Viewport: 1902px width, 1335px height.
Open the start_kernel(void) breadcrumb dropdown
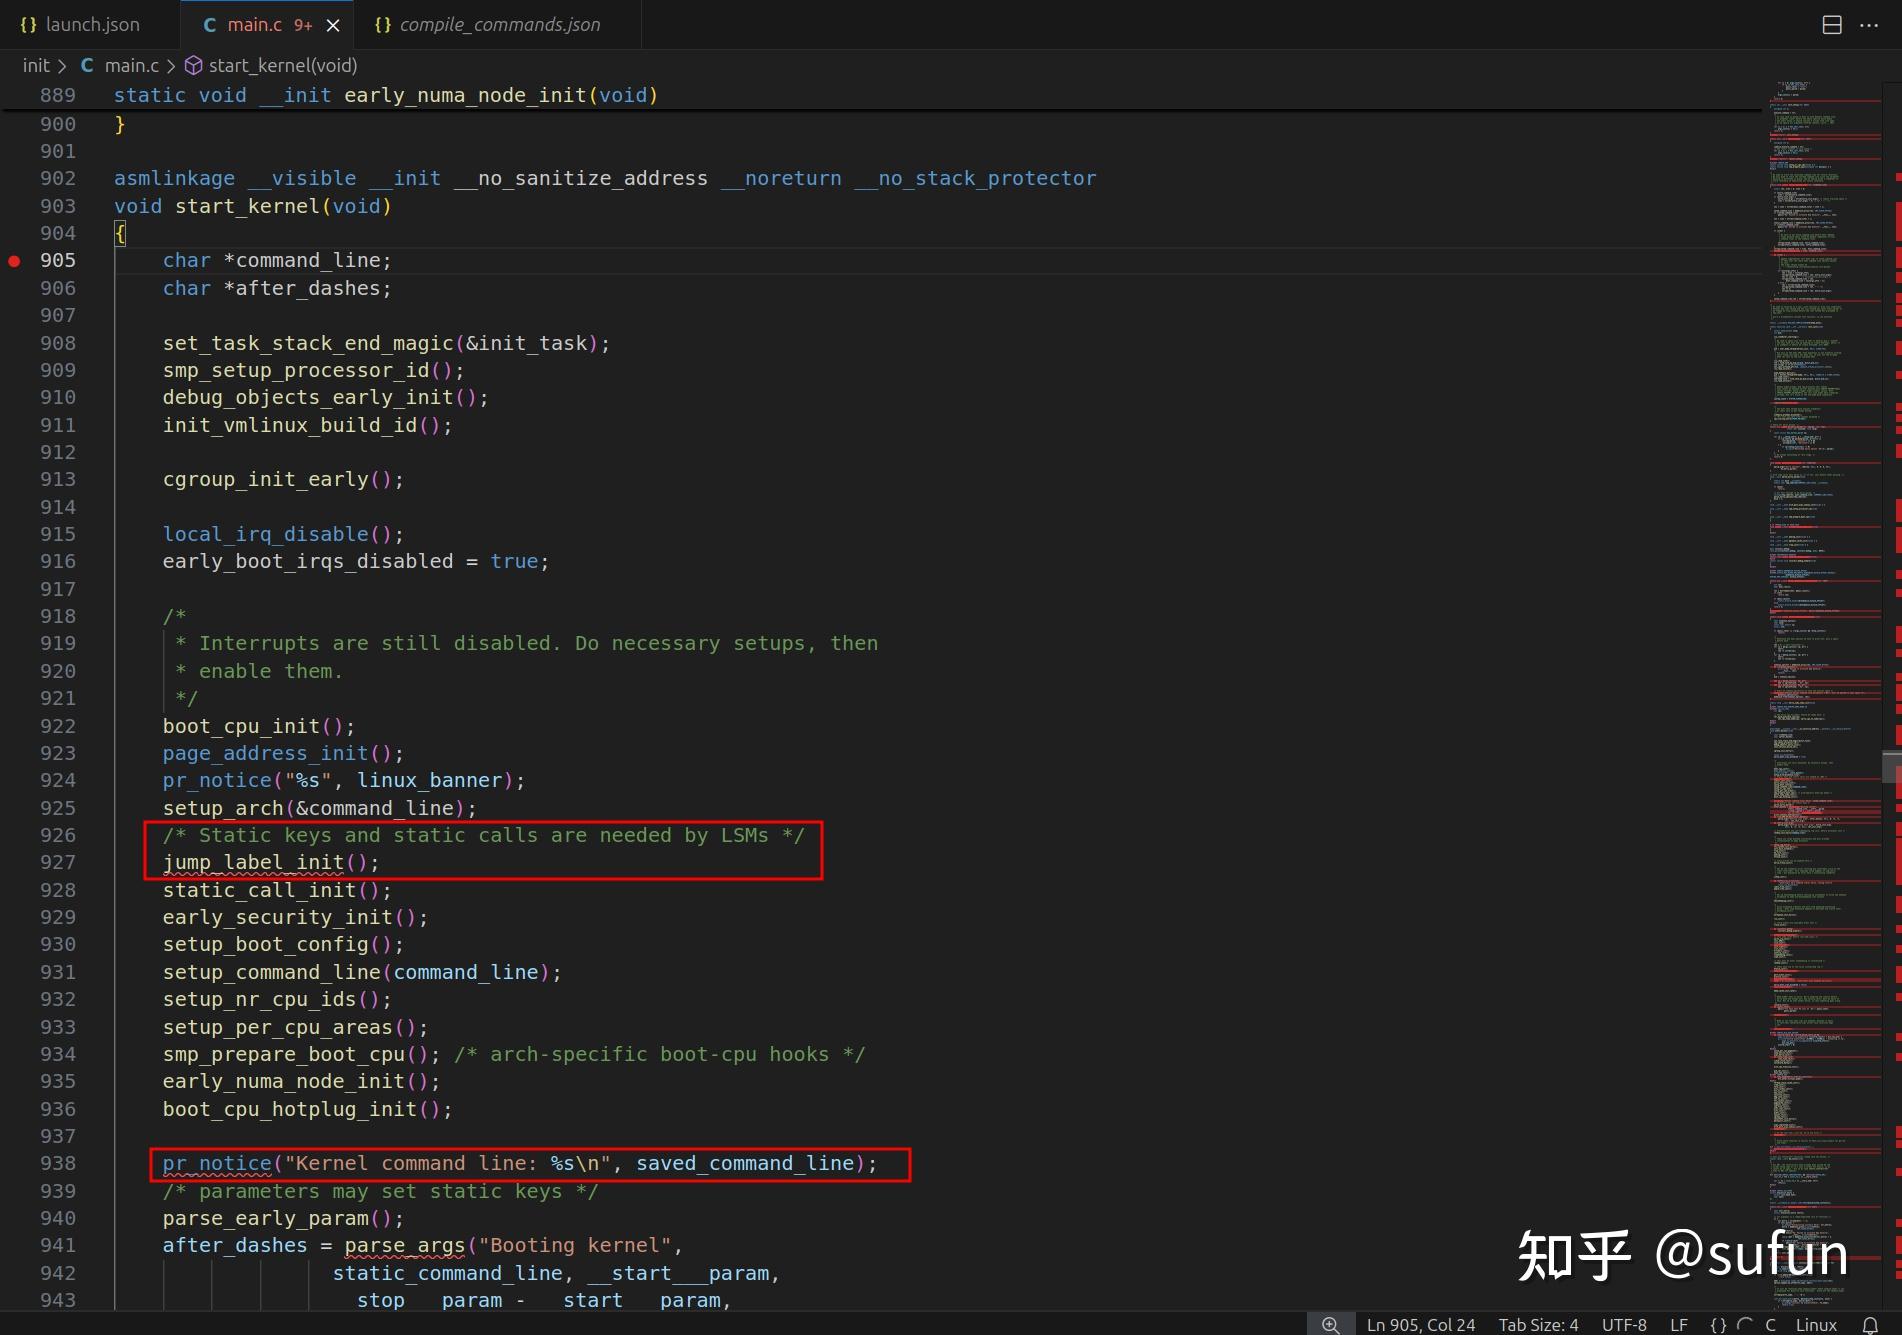coord(283,65)
